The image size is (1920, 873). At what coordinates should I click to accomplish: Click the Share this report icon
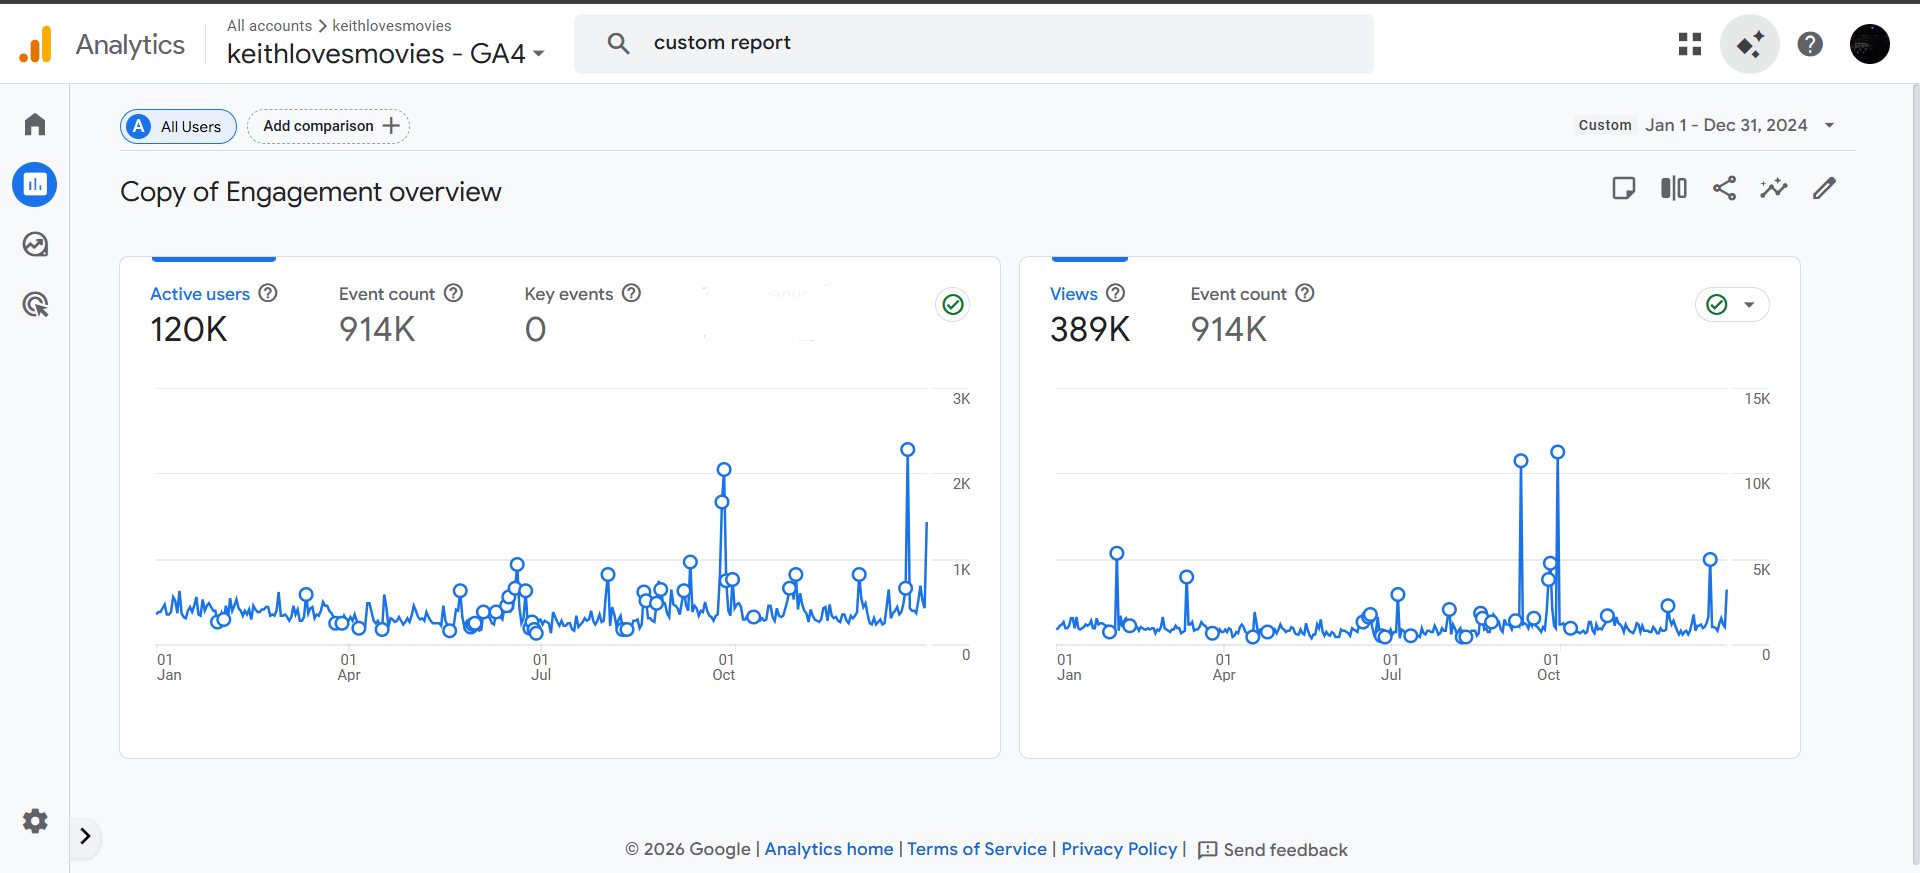[1724, 188]
